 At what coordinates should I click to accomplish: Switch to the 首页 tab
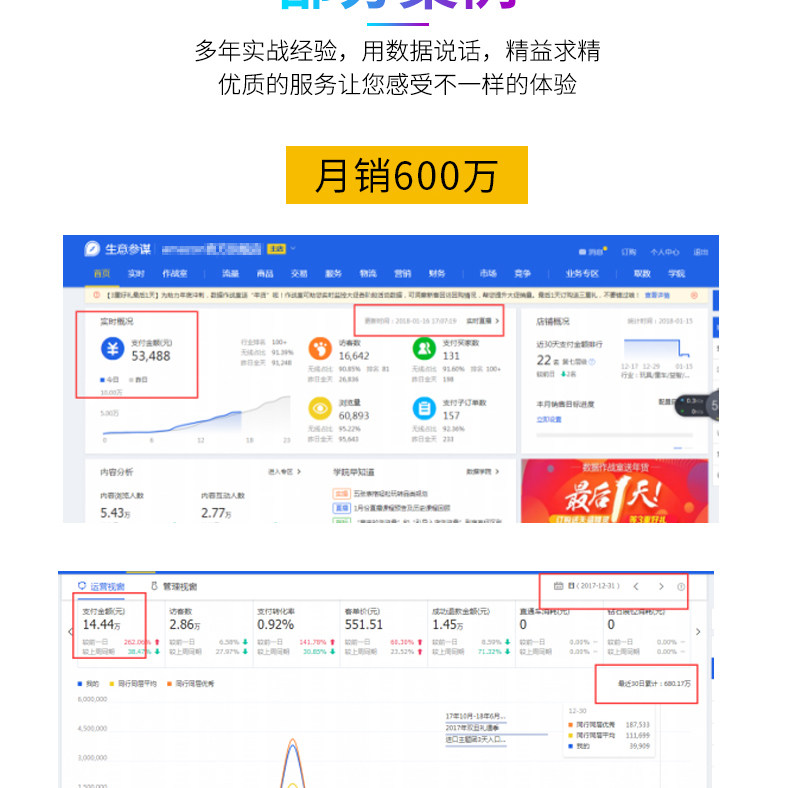[x=102, y=273]
